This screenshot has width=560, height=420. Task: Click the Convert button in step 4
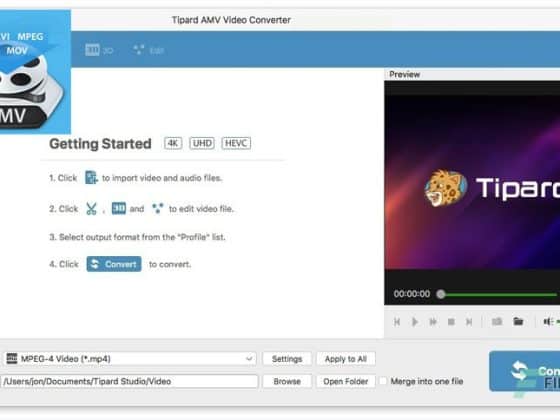[114, 264]
